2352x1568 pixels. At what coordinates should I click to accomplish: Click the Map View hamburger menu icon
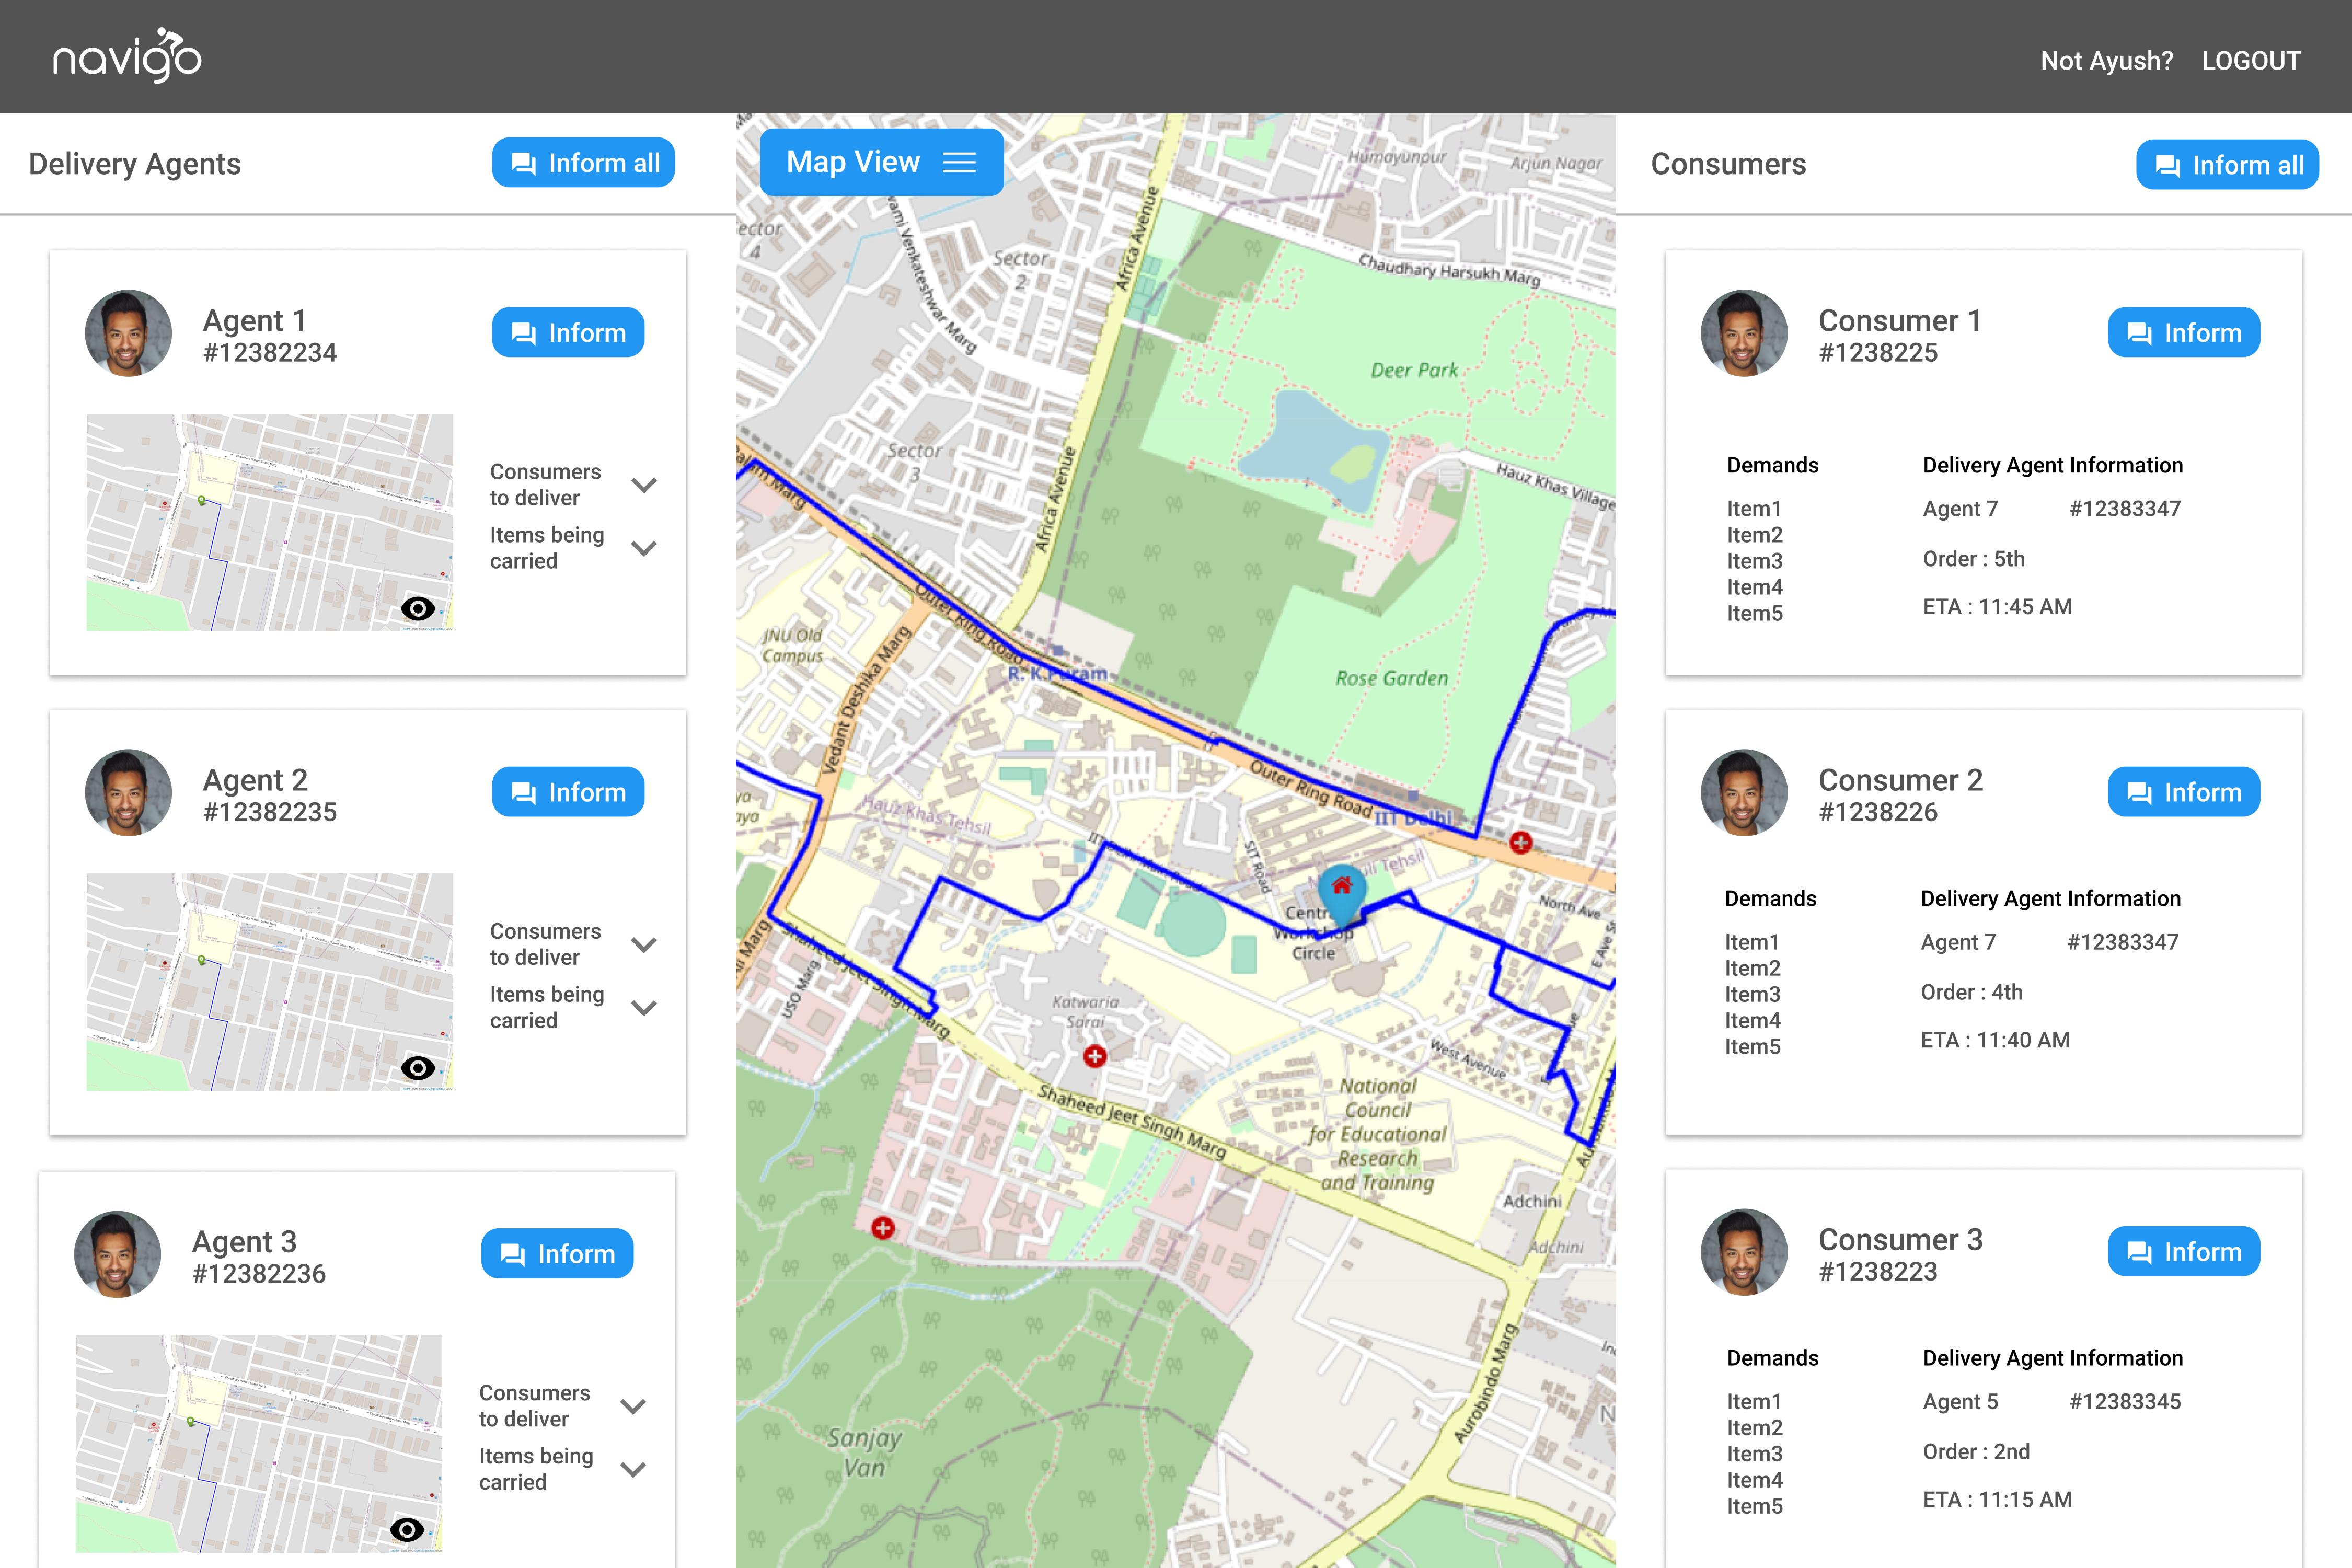pyautogui.click(x=959, y=162)
